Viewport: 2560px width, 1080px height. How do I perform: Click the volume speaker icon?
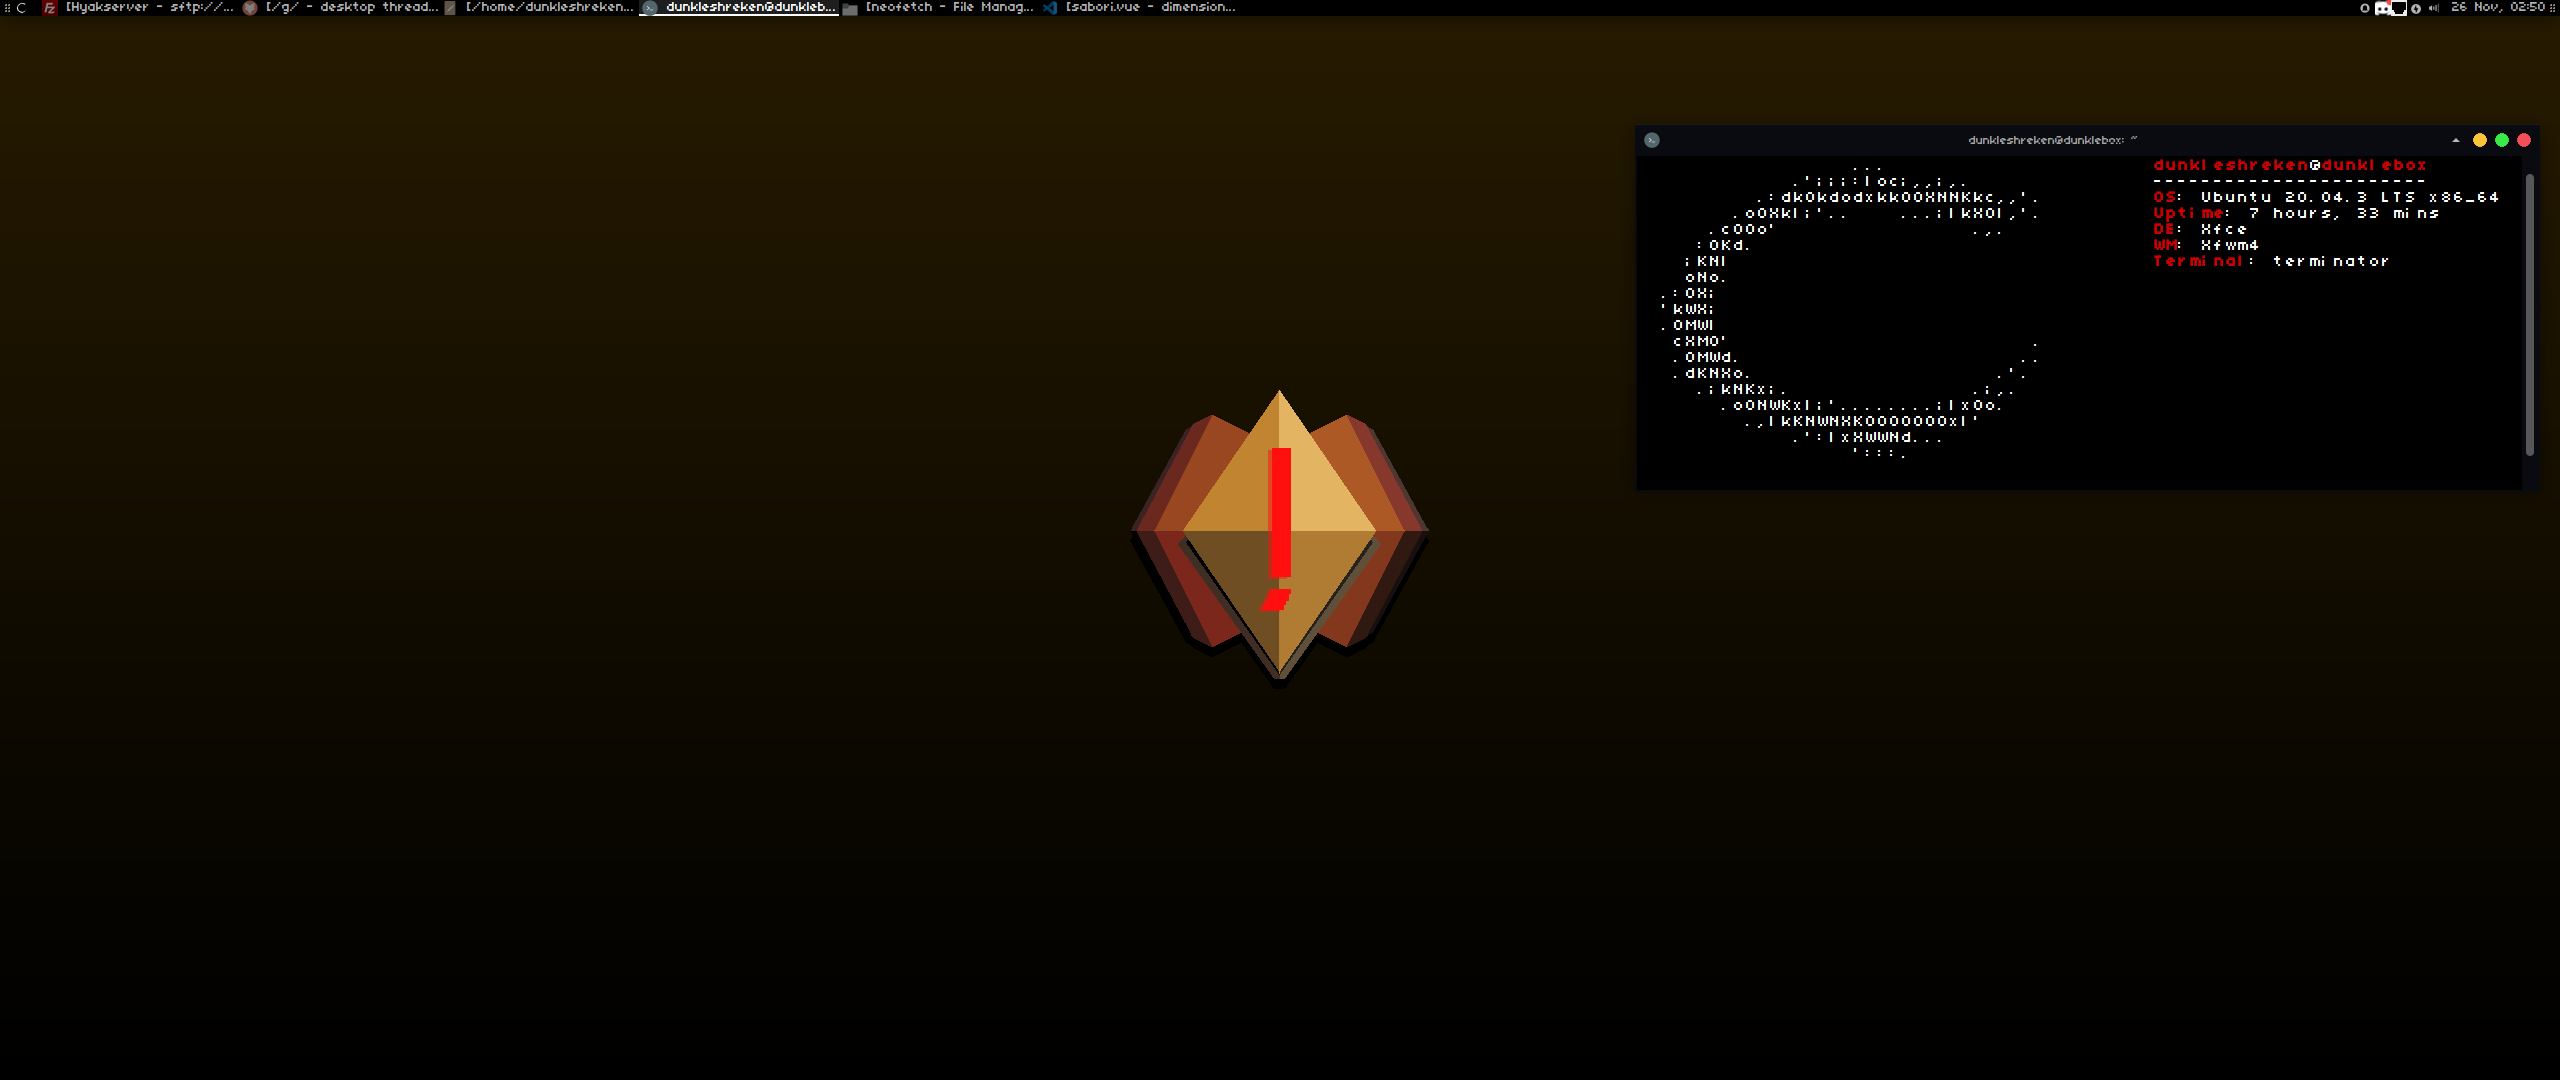click(2433, 8)
